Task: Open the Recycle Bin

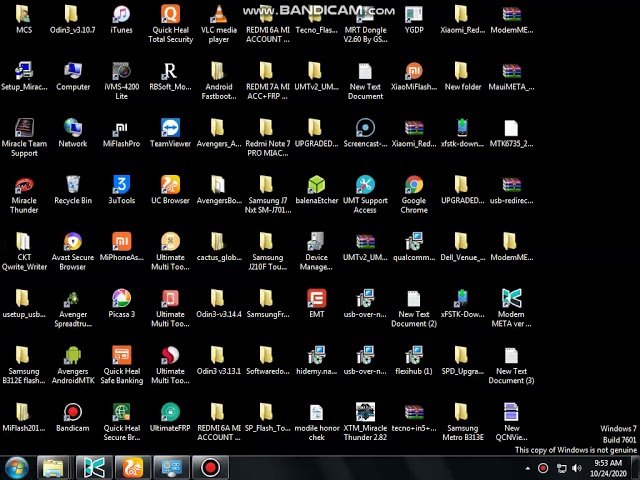Action: click(73, 191)
